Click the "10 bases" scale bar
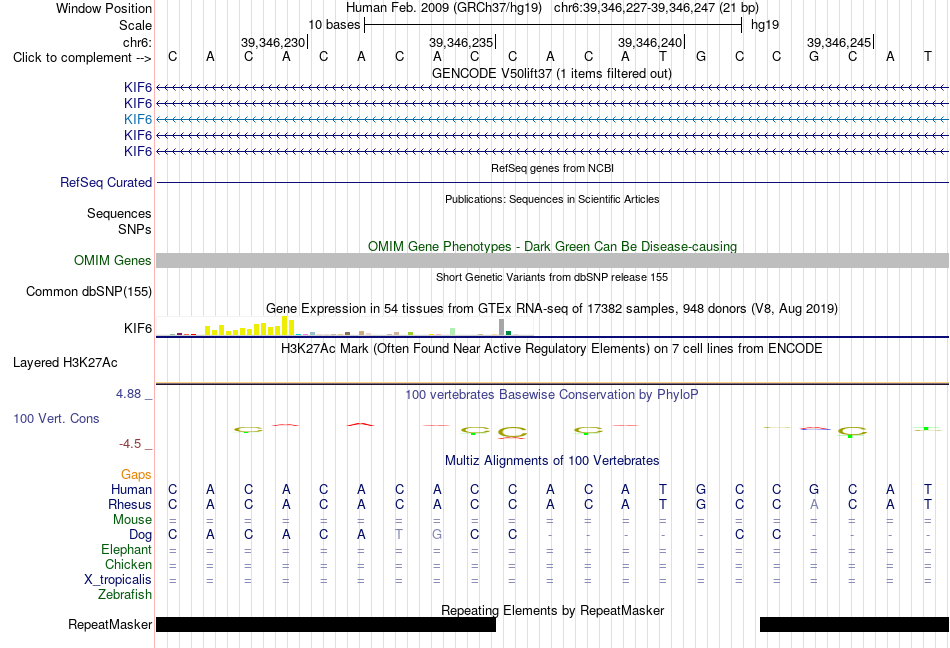950x648 pixels. [x=553, y=25]
